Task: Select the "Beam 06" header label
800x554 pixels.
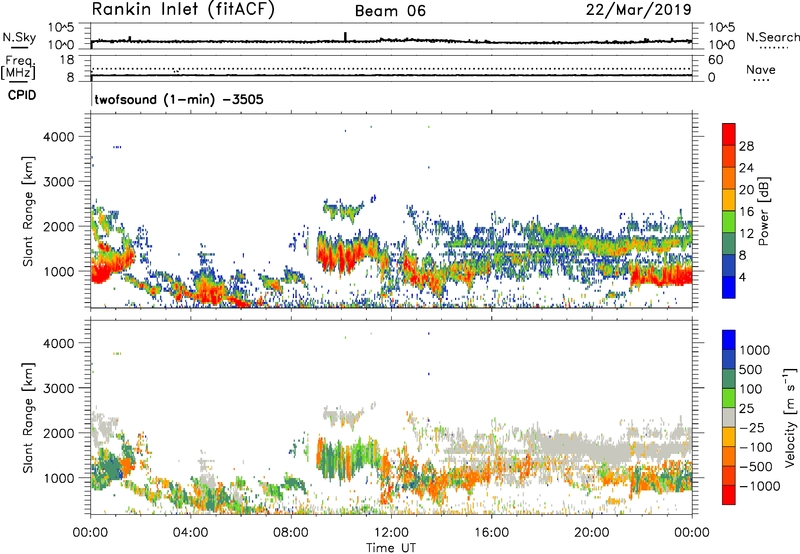Action: [x=390, y=11]
